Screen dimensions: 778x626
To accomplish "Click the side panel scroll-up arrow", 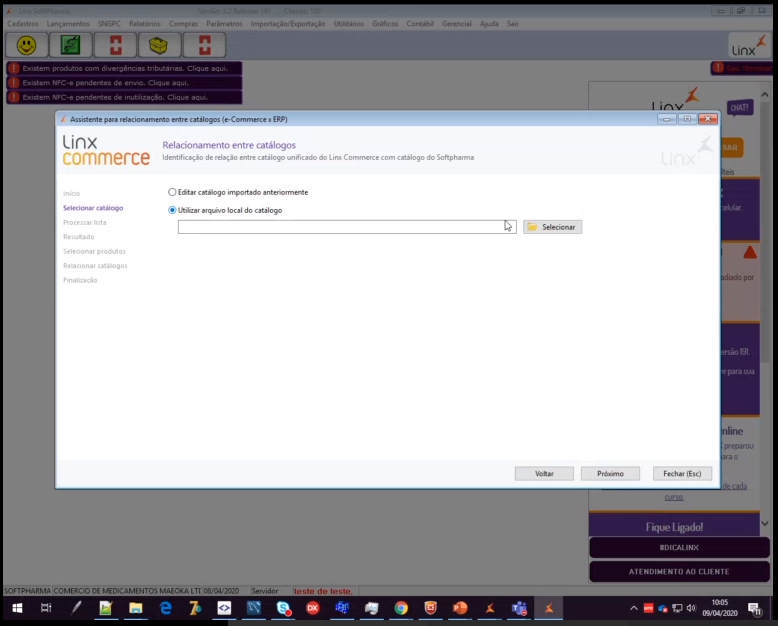I will pos(765,94).
